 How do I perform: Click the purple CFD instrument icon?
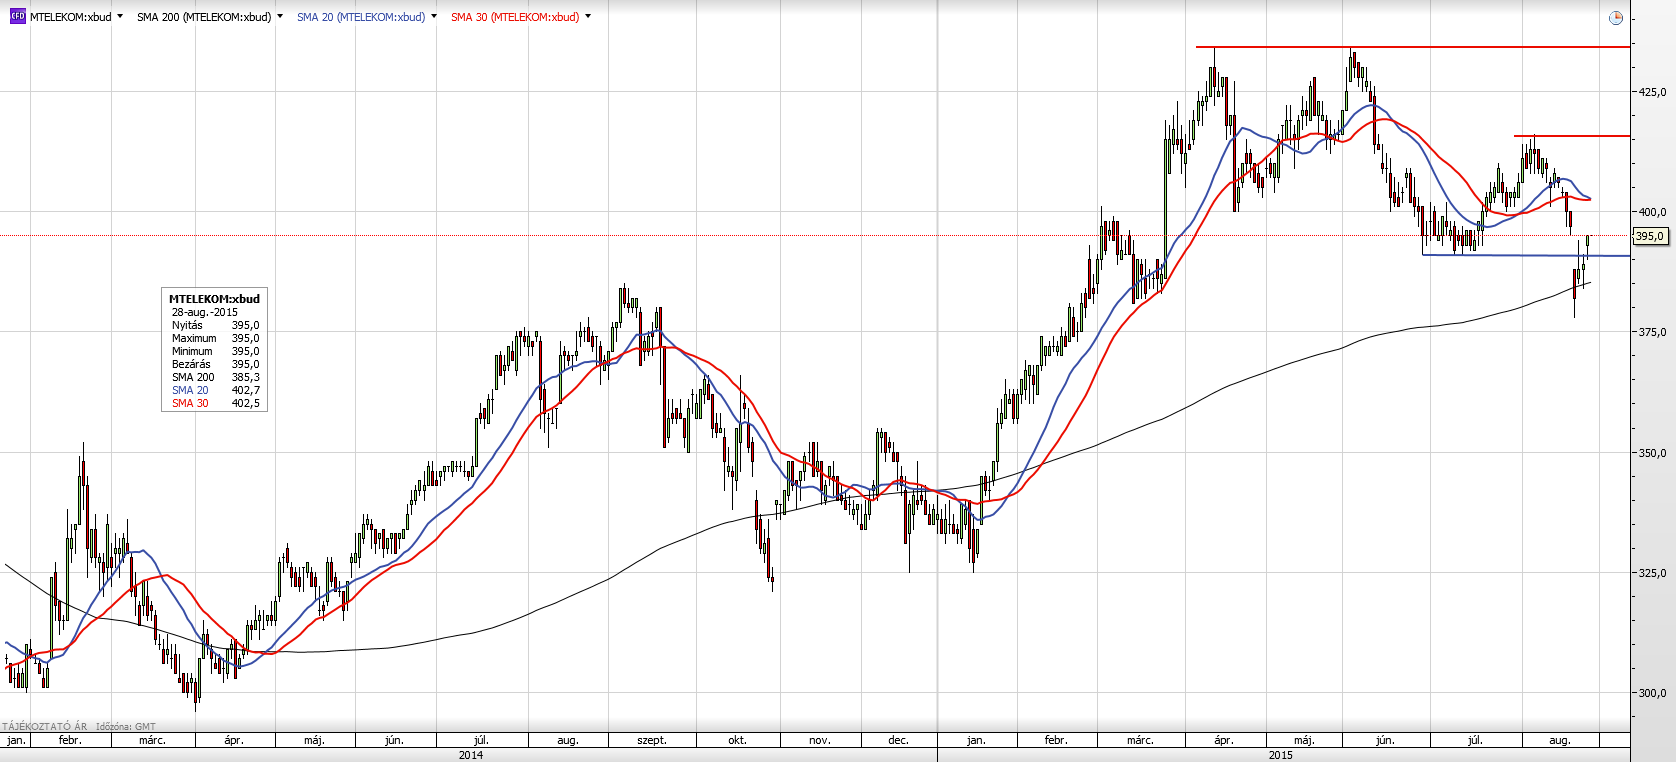(17, 16)
